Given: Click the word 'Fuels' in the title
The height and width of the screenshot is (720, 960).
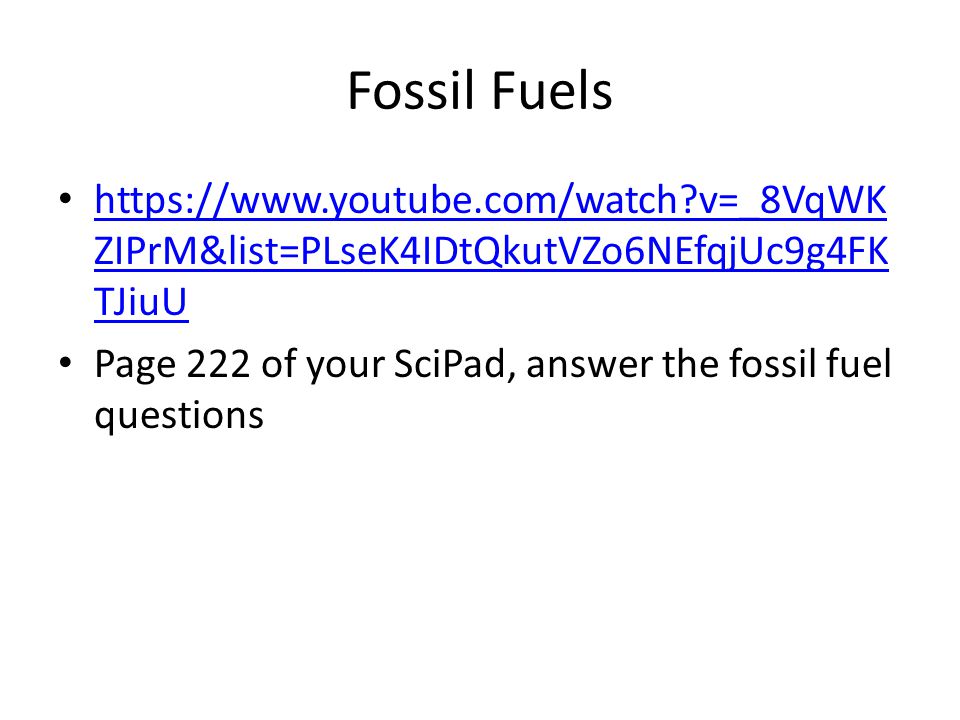Looking at the screenshot, I should pos(552,90).
